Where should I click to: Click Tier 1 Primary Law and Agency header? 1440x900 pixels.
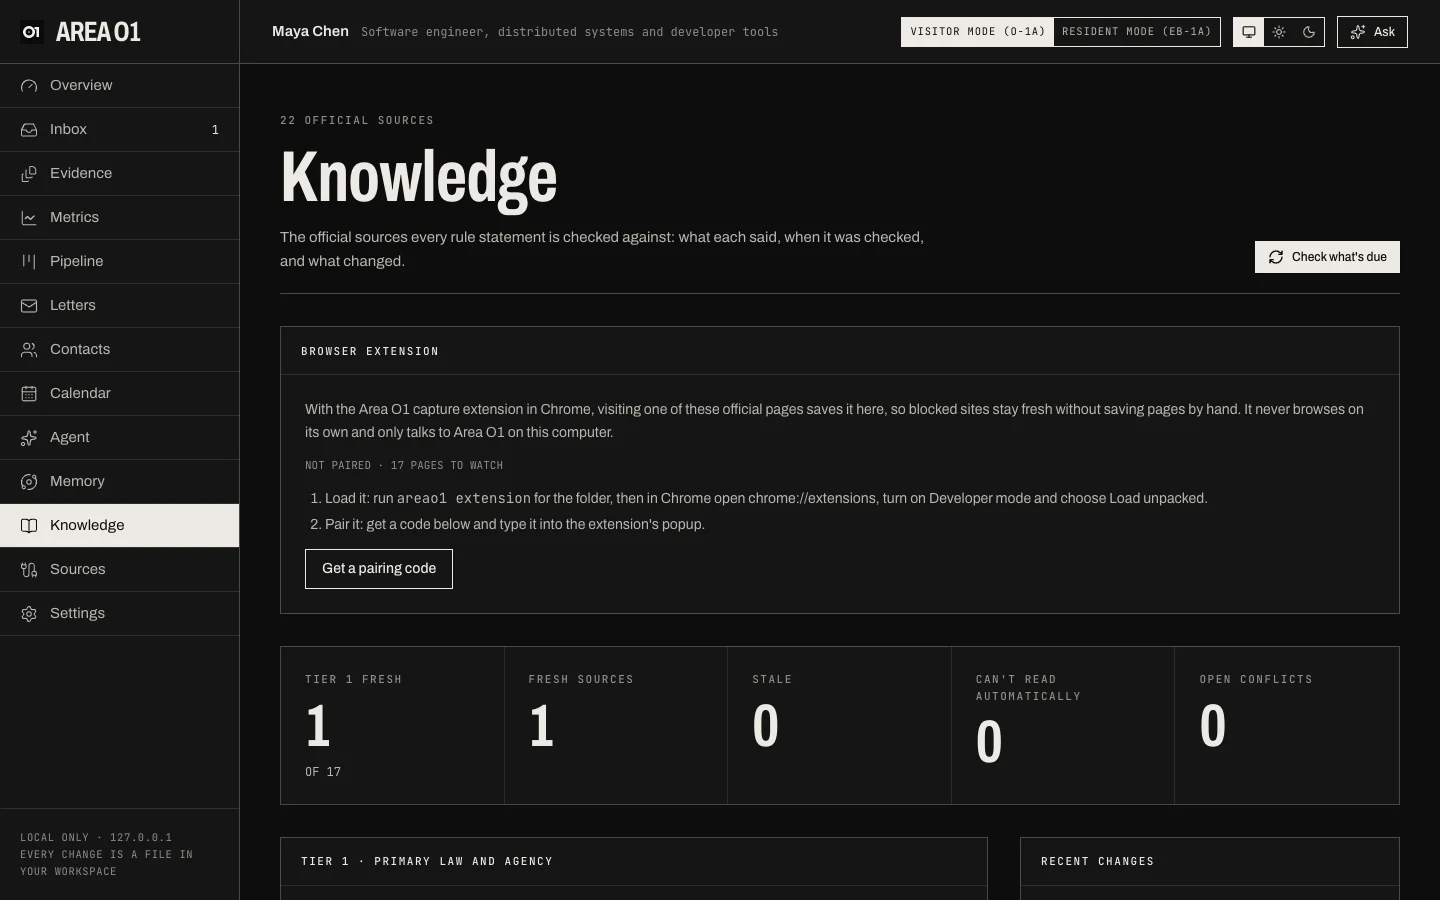[634, 862]
